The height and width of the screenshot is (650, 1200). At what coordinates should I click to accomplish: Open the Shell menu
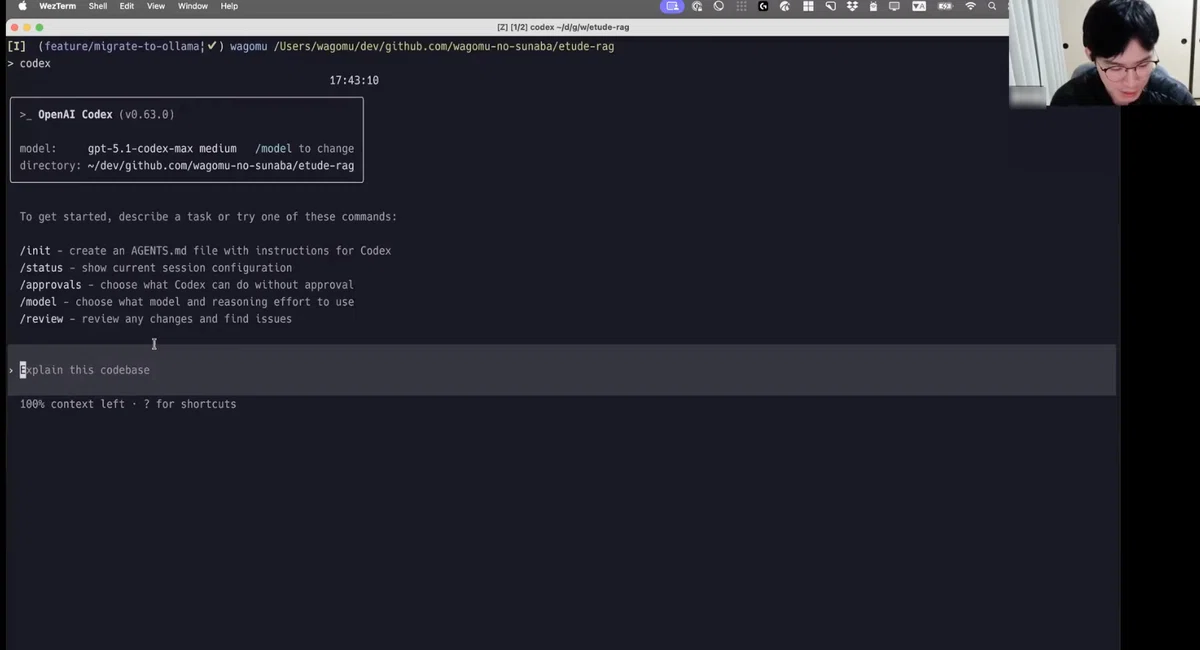[x=98, y=6]
